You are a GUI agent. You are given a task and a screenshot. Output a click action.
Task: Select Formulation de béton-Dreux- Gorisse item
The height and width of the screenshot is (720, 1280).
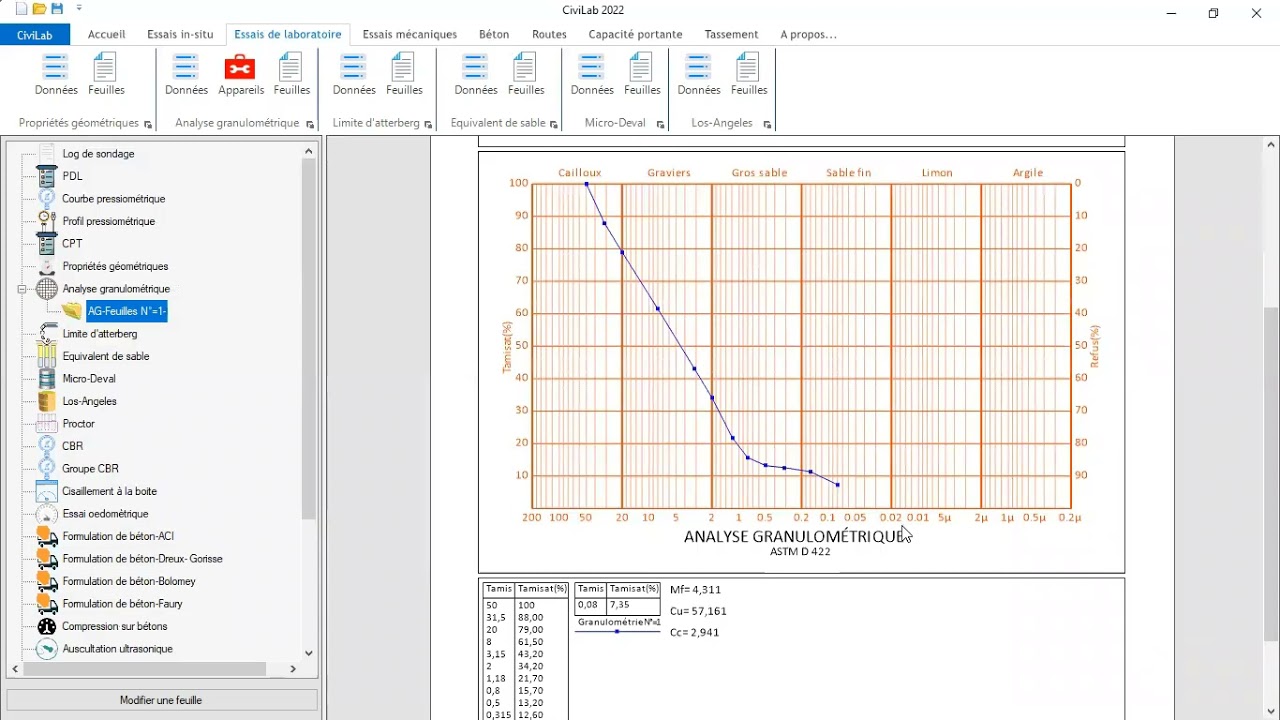point(142,559)
